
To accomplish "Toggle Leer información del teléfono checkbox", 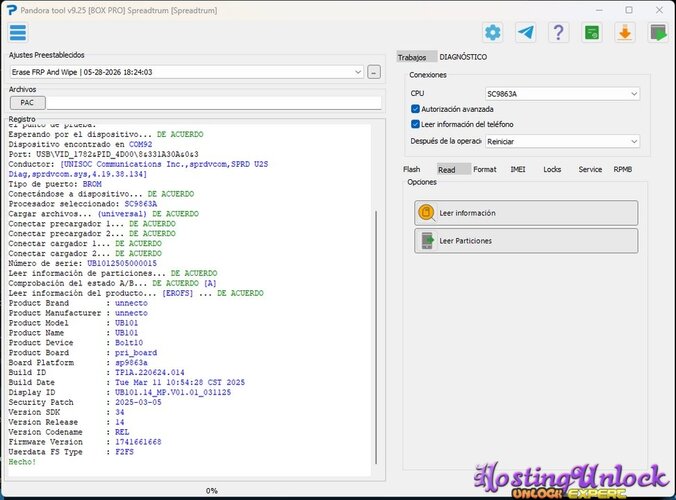I will tap(415, 124).
